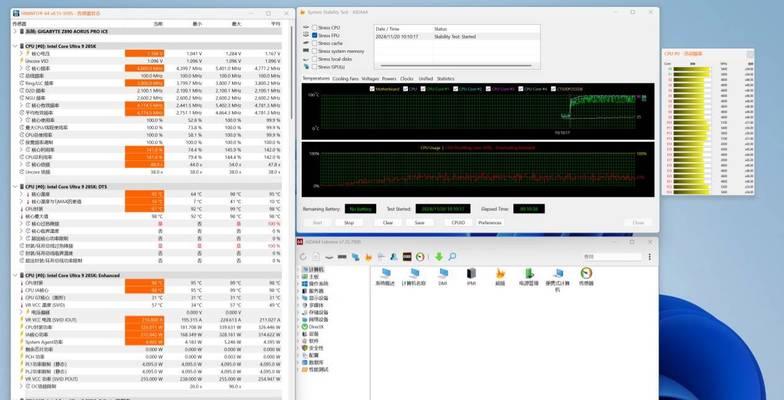Image resolution: width=784 pixels, height=400 pixels.
Task: Select 安全性 shield item in AIDA64 tree
Action: [313, 348]
